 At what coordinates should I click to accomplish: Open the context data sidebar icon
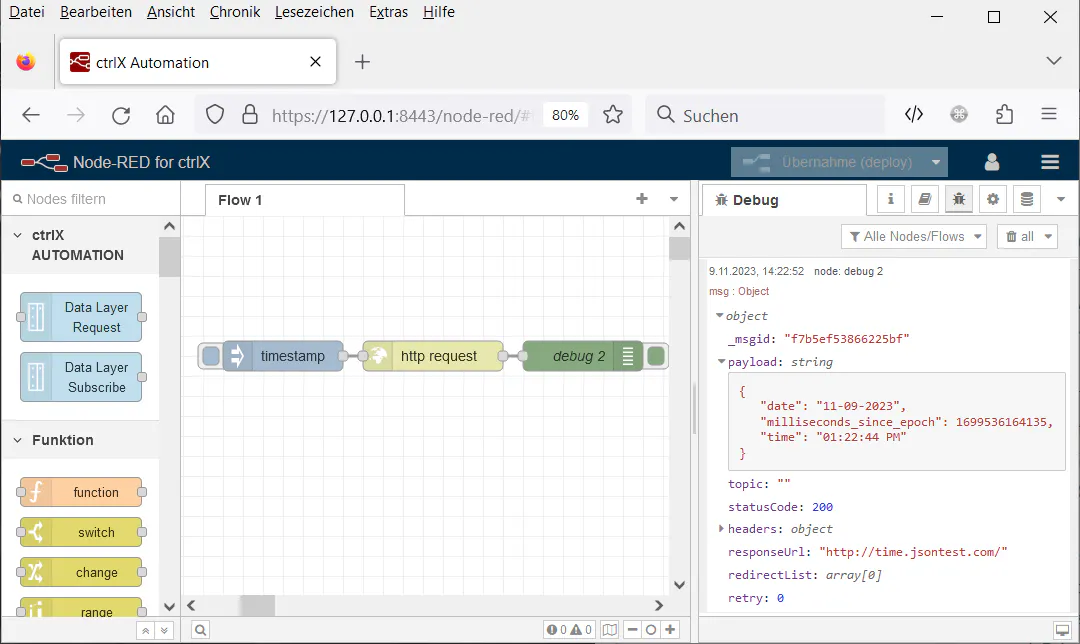pyautogui.click(x=1026, y=199)
